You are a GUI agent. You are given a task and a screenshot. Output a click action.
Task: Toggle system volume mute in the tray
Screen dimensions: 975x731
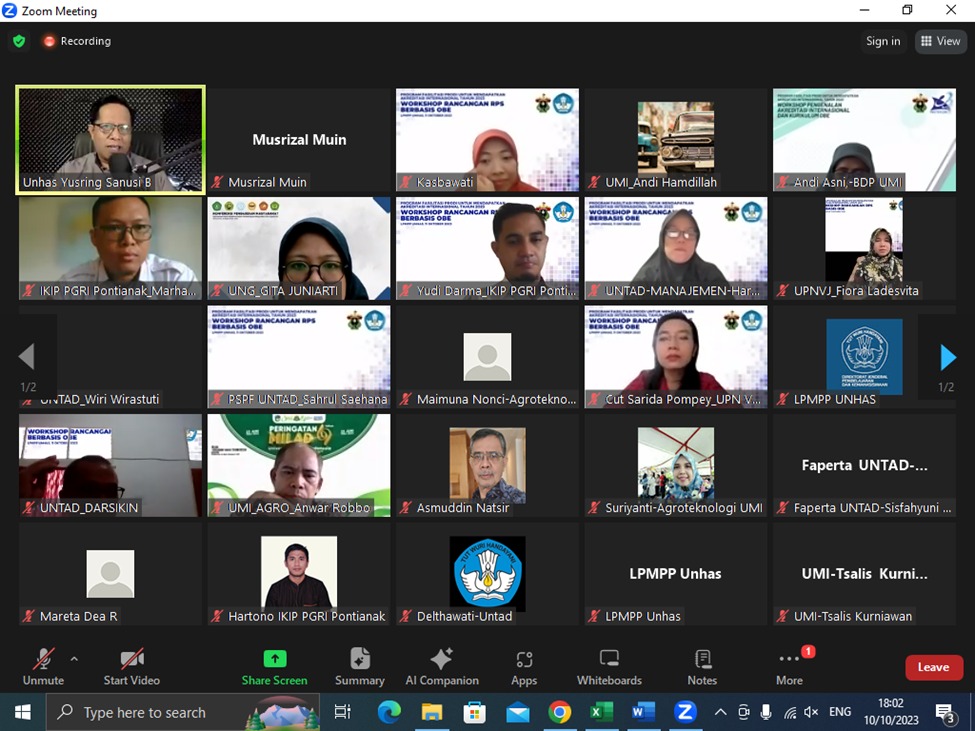pyautogui.click(x=811, y=712)
